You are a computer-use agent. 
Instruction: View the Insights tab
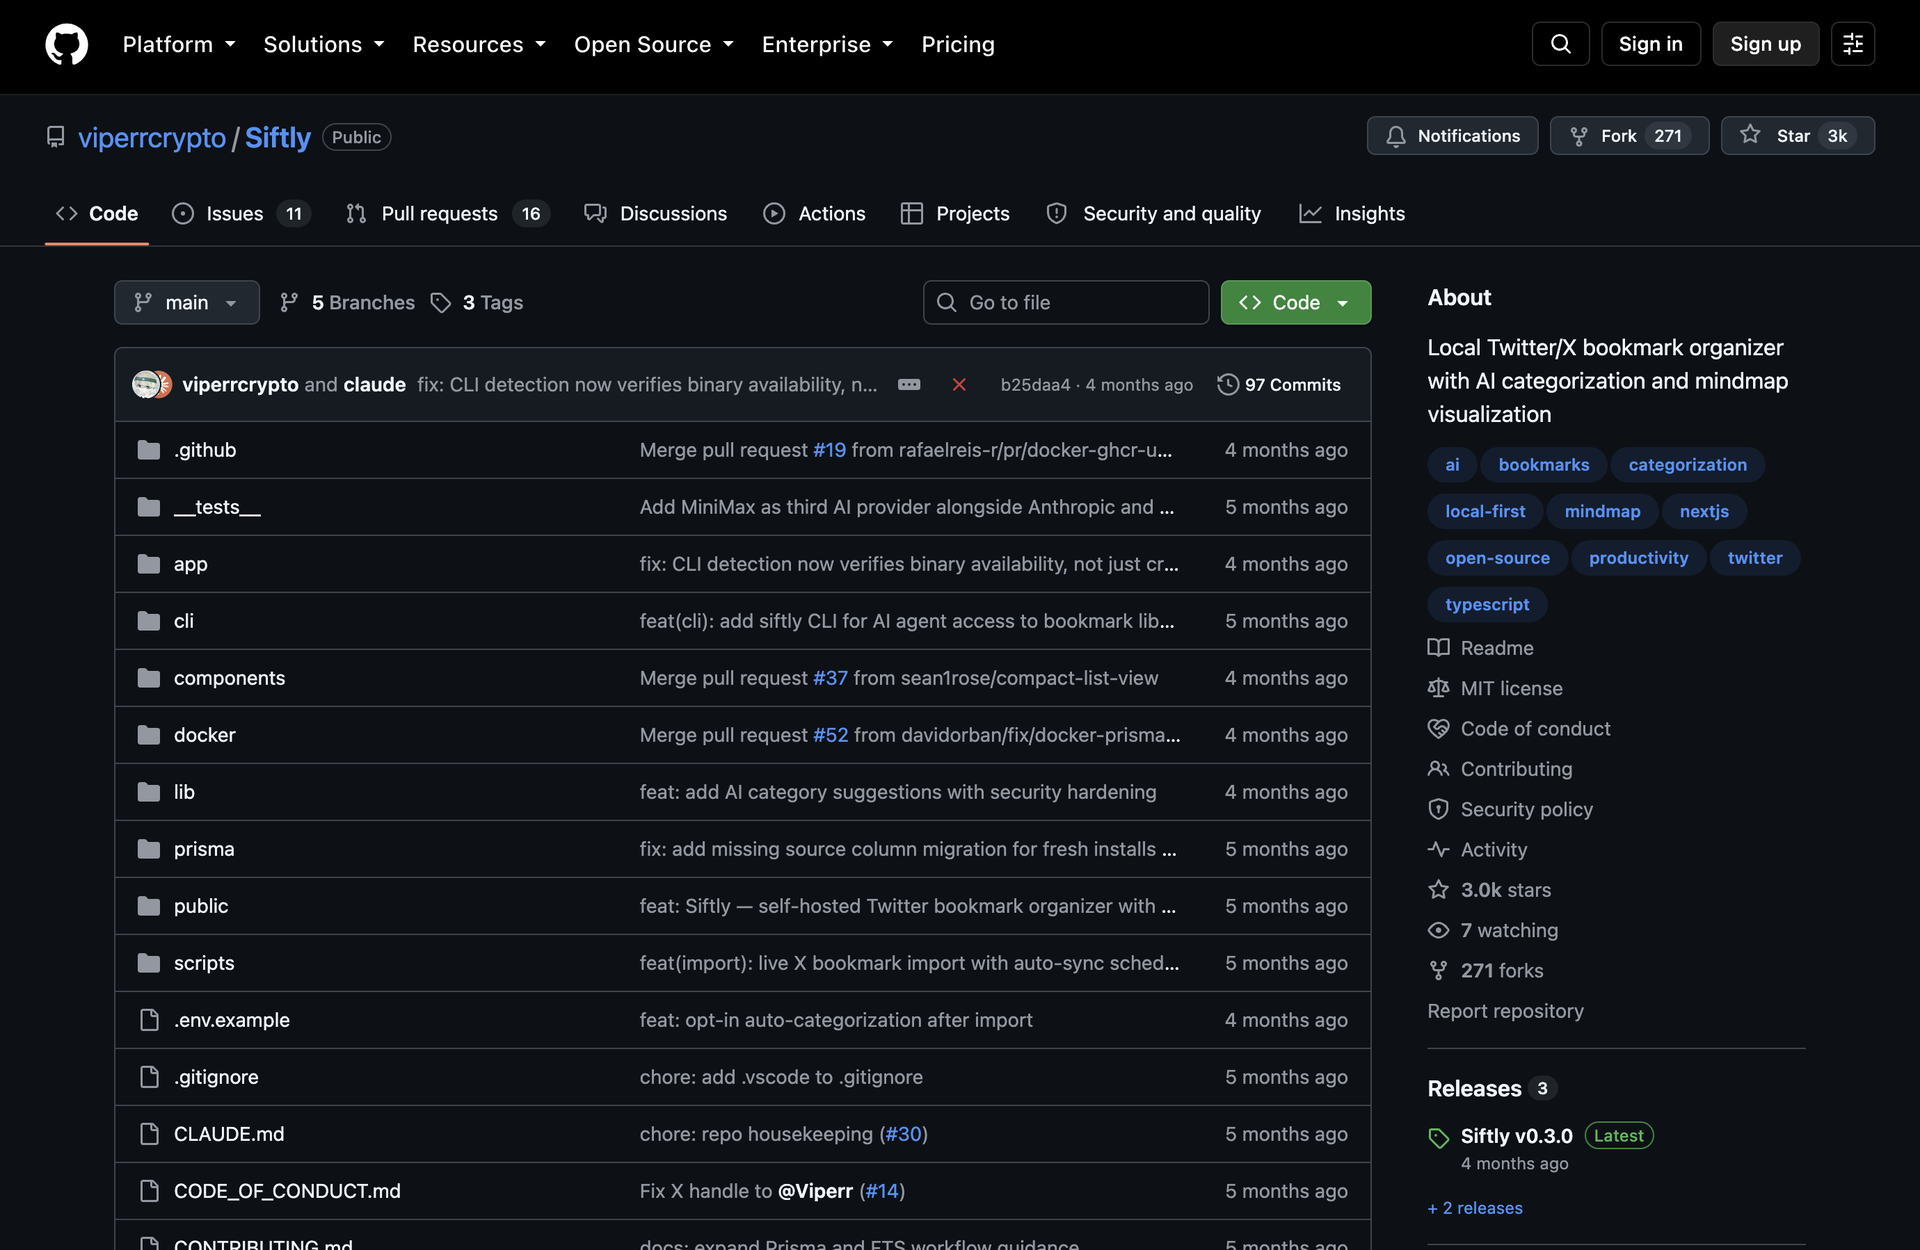click(x=1352, y=214)
